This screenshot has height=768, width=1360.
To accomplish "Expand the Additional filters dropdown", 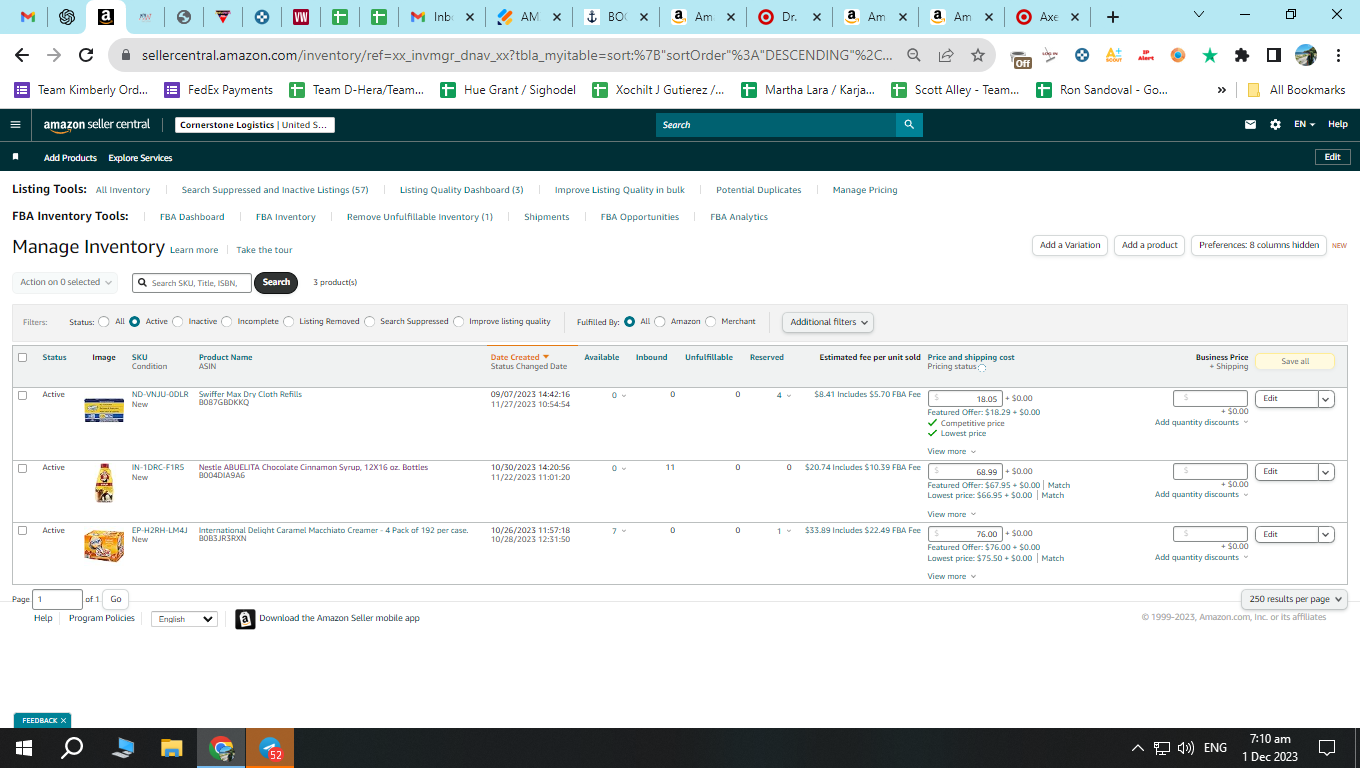I will click(827, 322).
